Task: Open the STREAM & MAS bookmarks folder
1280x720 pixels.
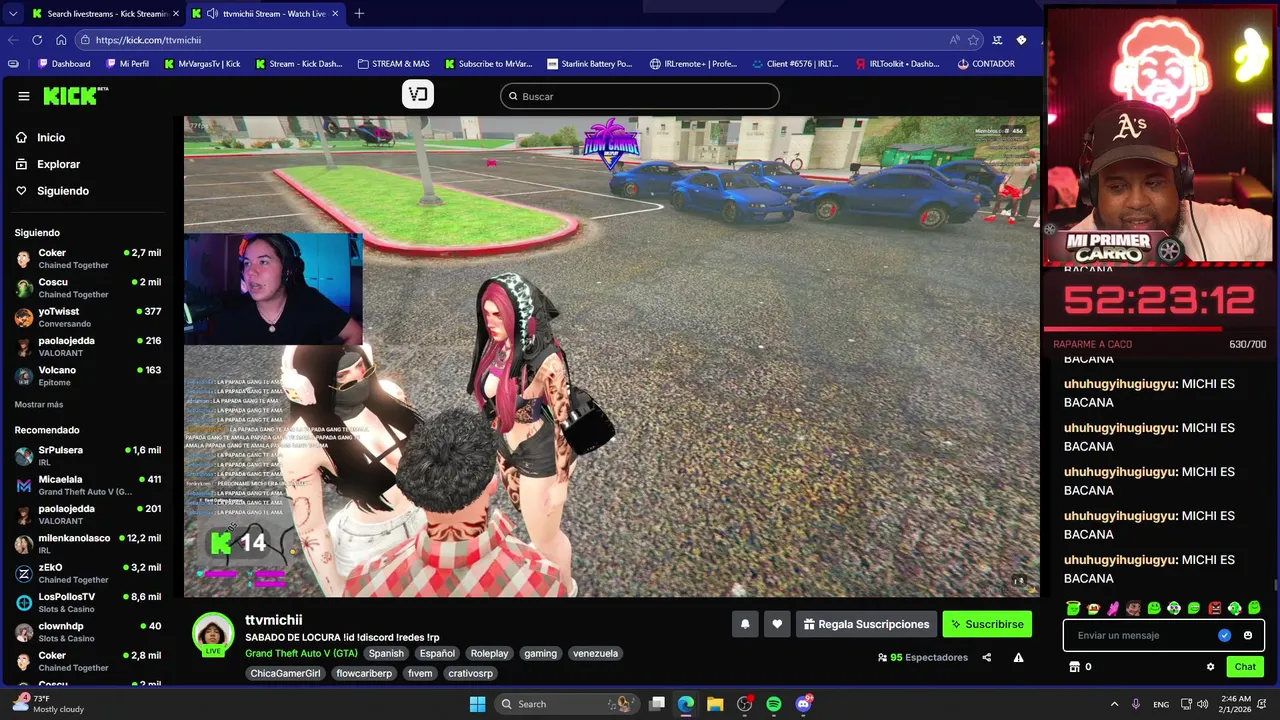Action: click(x=393, y=64)
